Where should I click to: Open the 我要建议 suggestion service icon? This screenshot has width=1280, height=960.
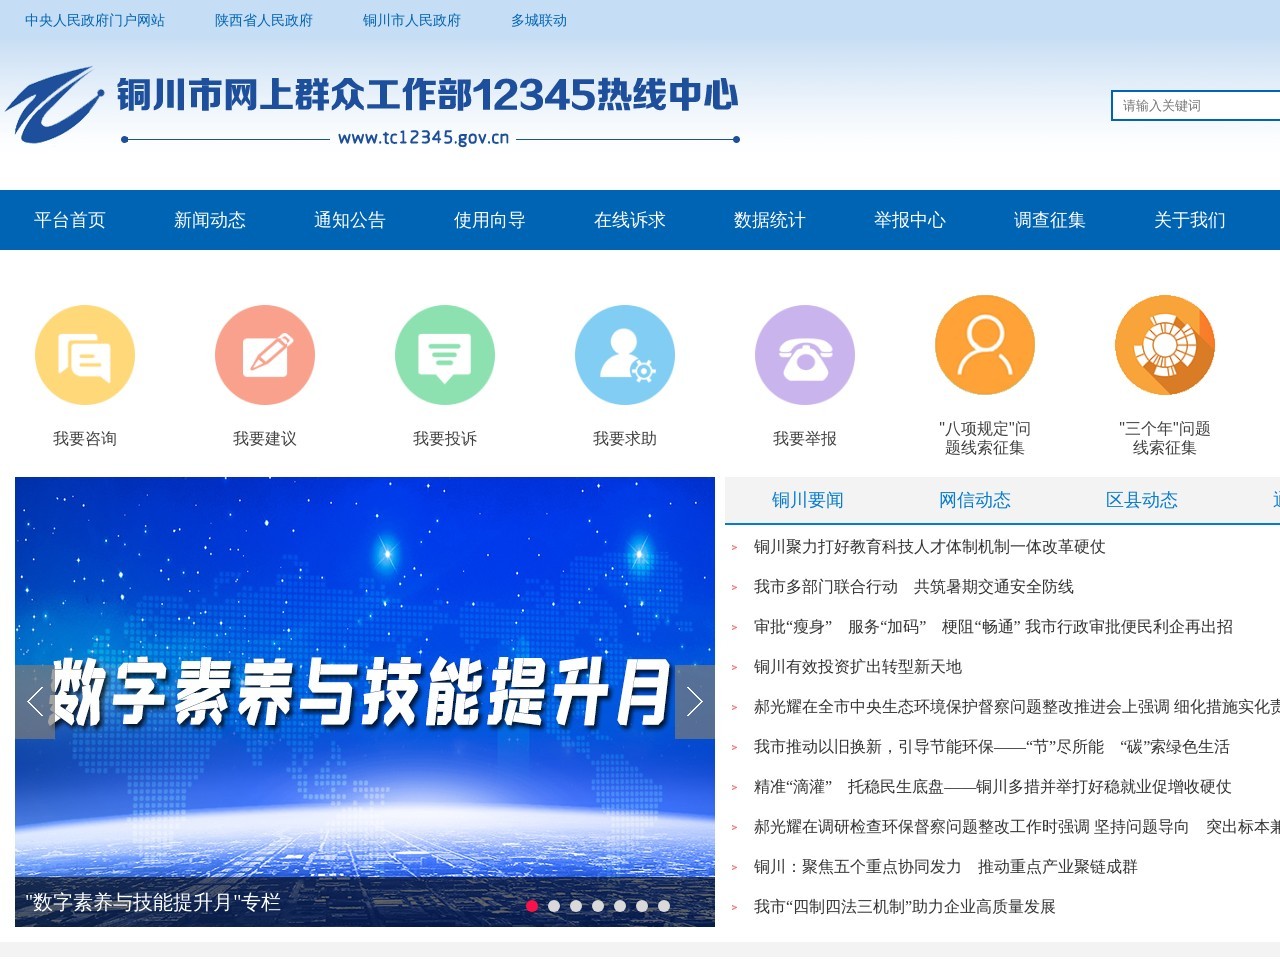click(265, 354)
